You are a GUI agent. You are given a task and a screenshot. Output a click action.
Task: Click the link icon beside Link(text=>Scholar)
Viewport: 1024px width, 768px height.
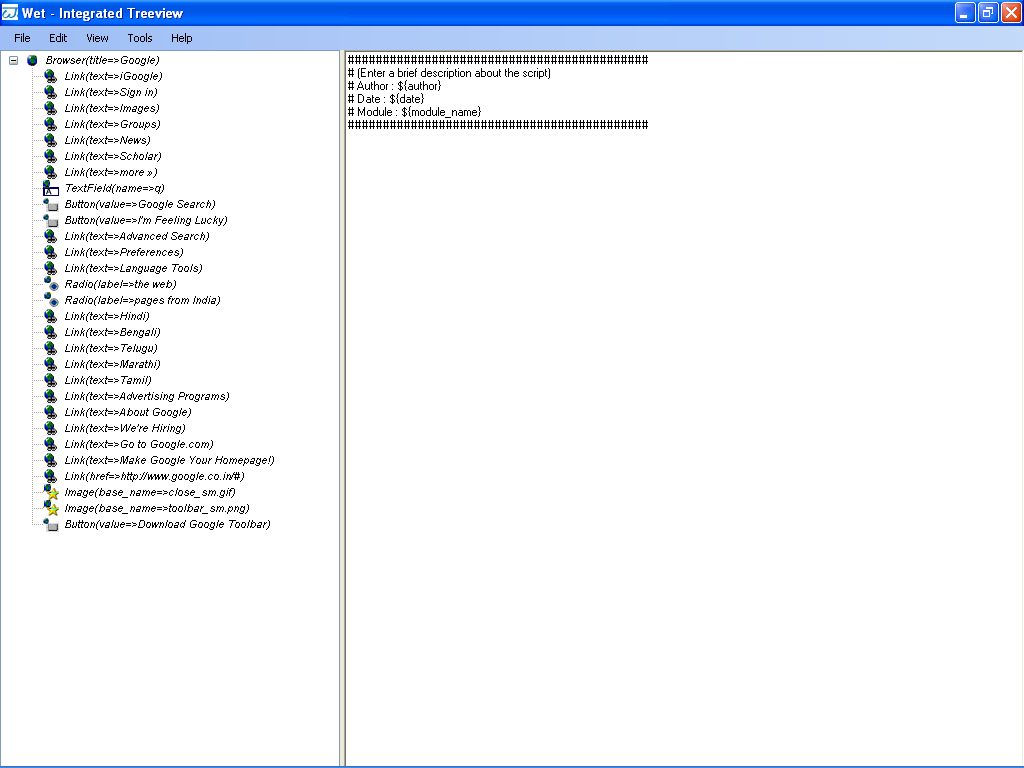pyautogui.click(x=50, y=156)
